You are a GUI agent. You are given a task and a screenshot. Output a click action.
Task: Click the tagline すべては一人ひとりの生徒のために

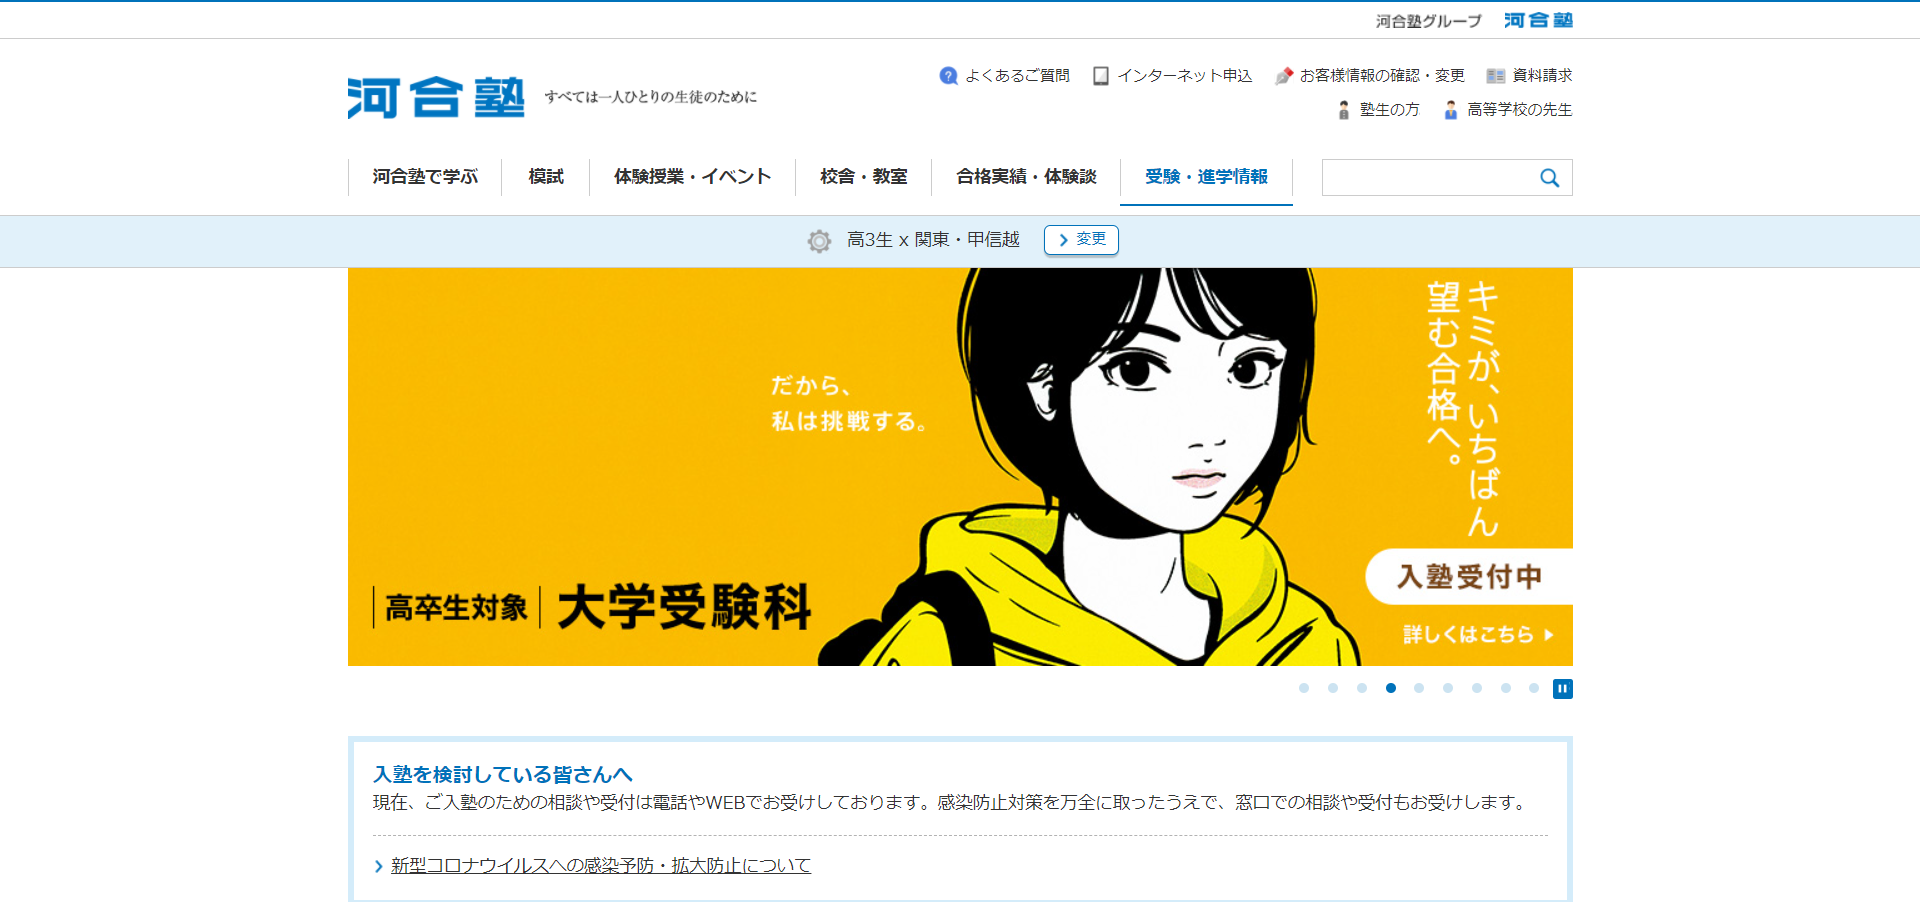coord(651,97)
